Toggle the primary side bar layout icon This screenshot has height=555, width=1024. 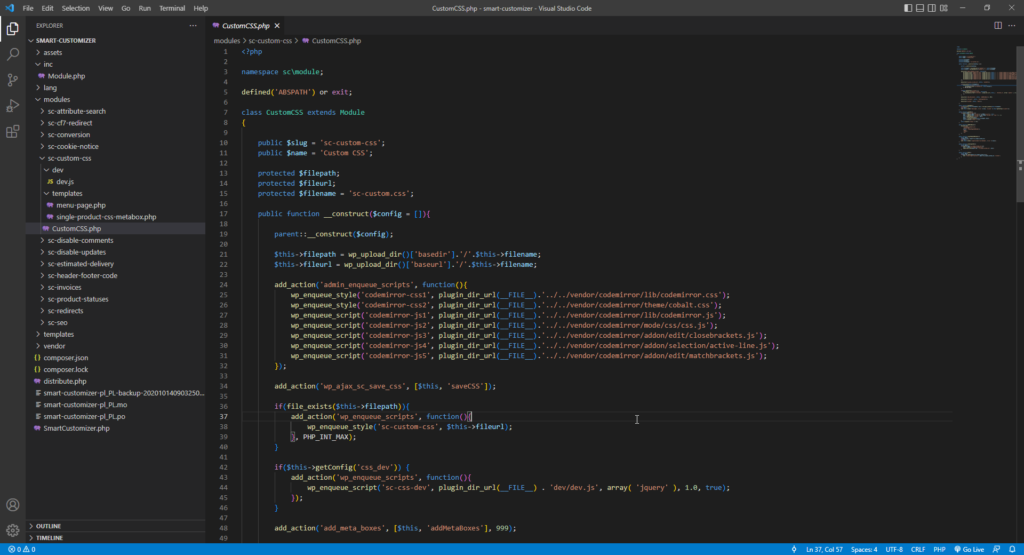908,8
